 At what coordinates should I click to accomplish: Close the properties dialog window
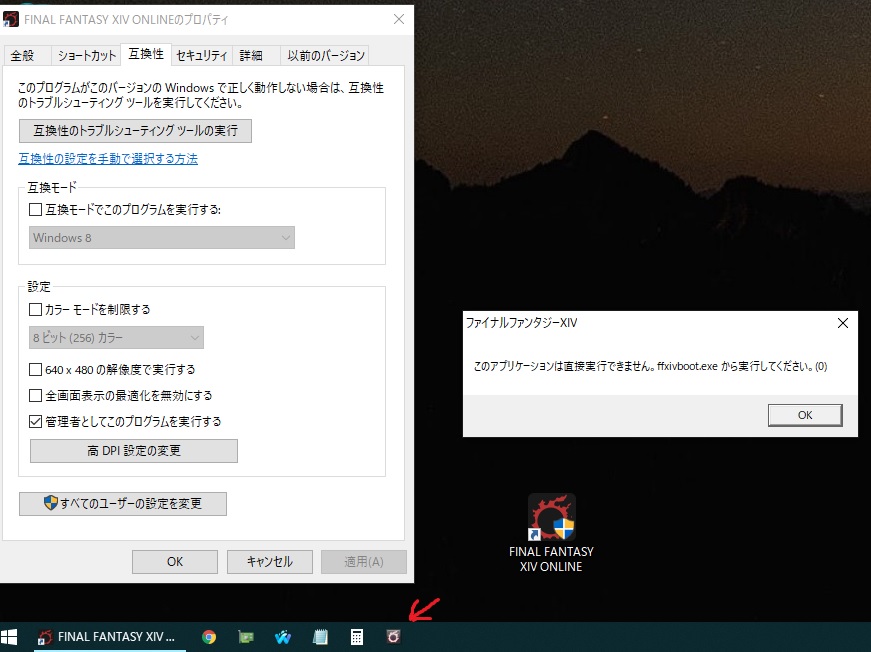399,19
